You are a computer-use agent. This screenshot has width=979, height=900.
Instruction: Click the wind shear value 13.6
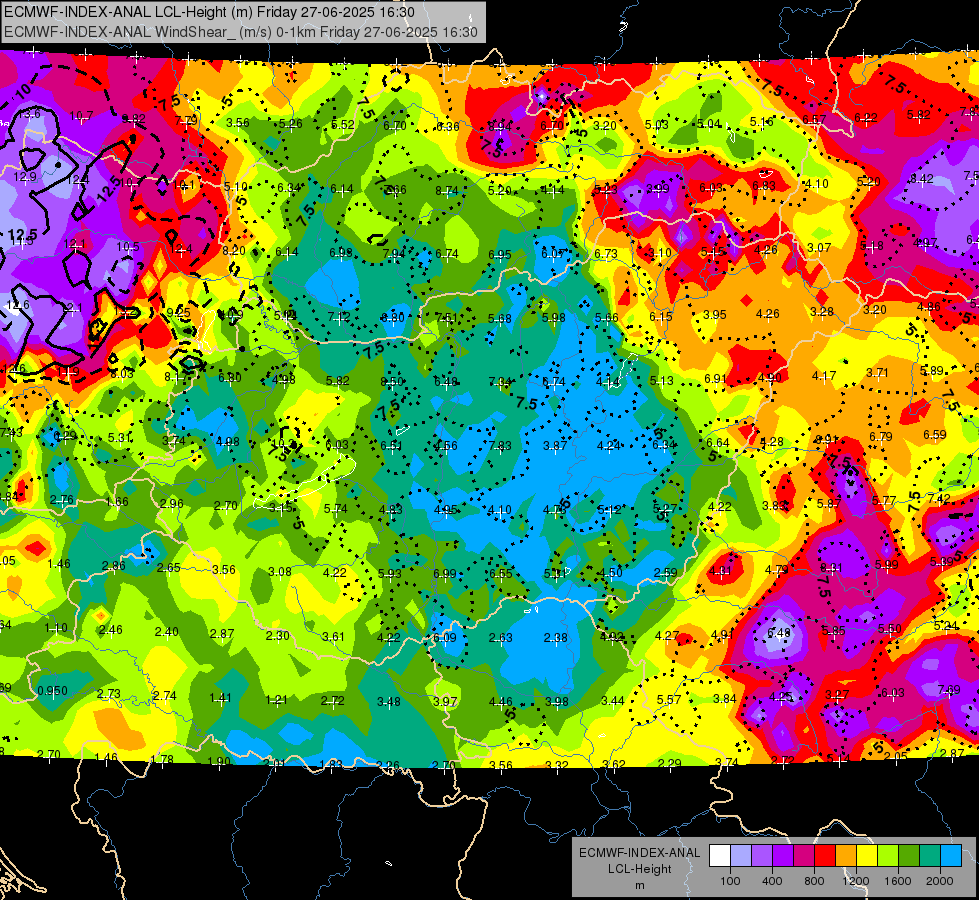point(29,114)
